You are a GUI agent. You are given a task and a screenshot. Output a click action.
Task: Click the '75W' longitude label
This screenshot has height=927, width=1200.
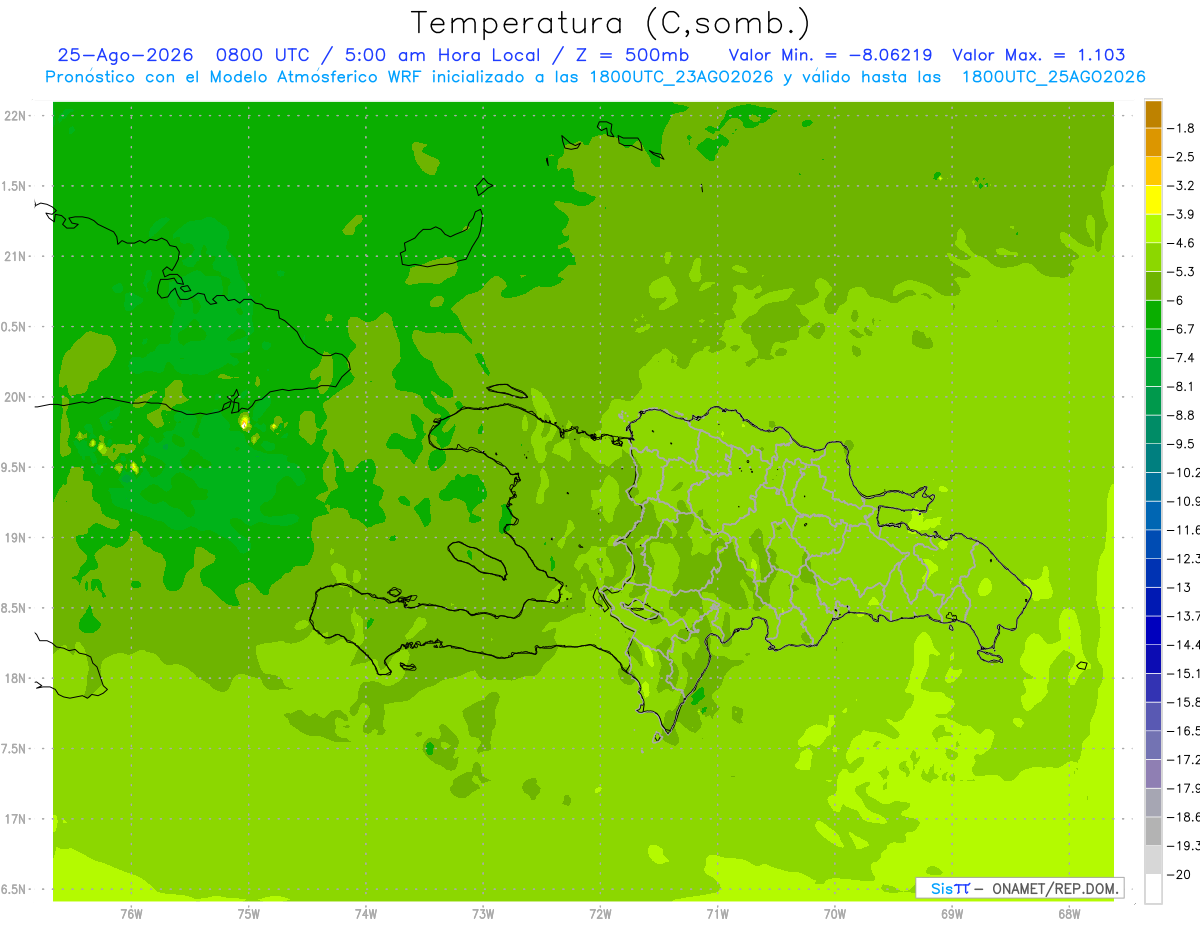click(248, 913)
